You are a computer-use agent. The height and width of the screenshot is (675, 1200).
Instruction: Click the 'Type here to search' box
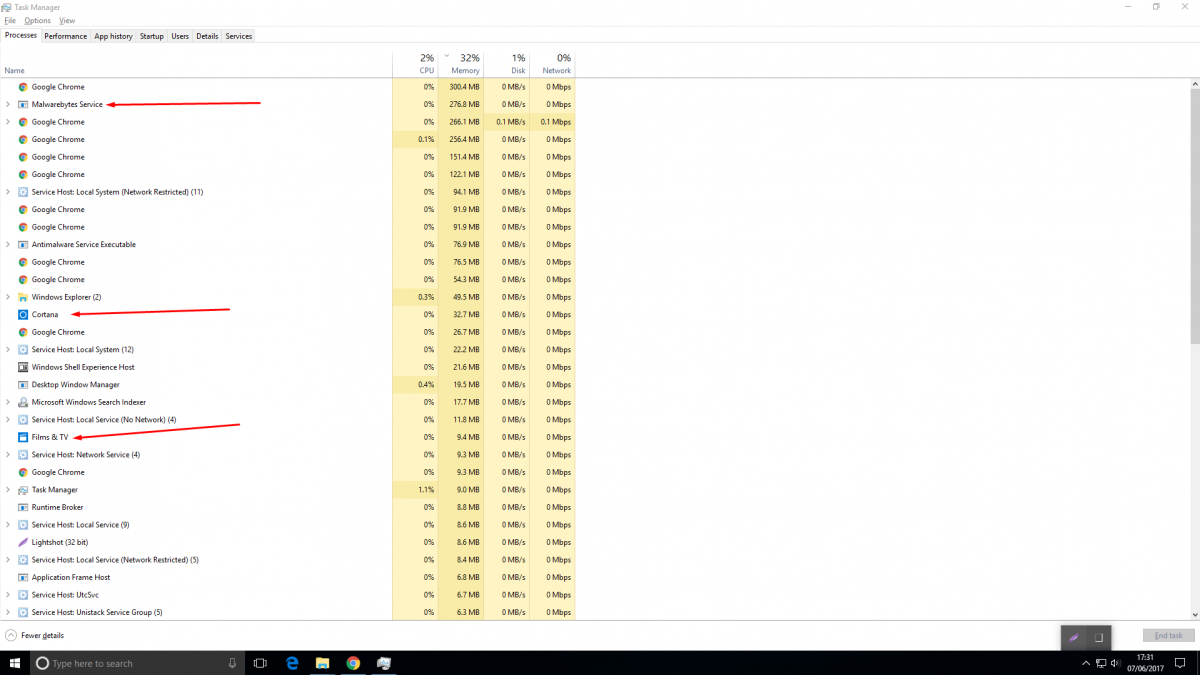click(137, 663)
